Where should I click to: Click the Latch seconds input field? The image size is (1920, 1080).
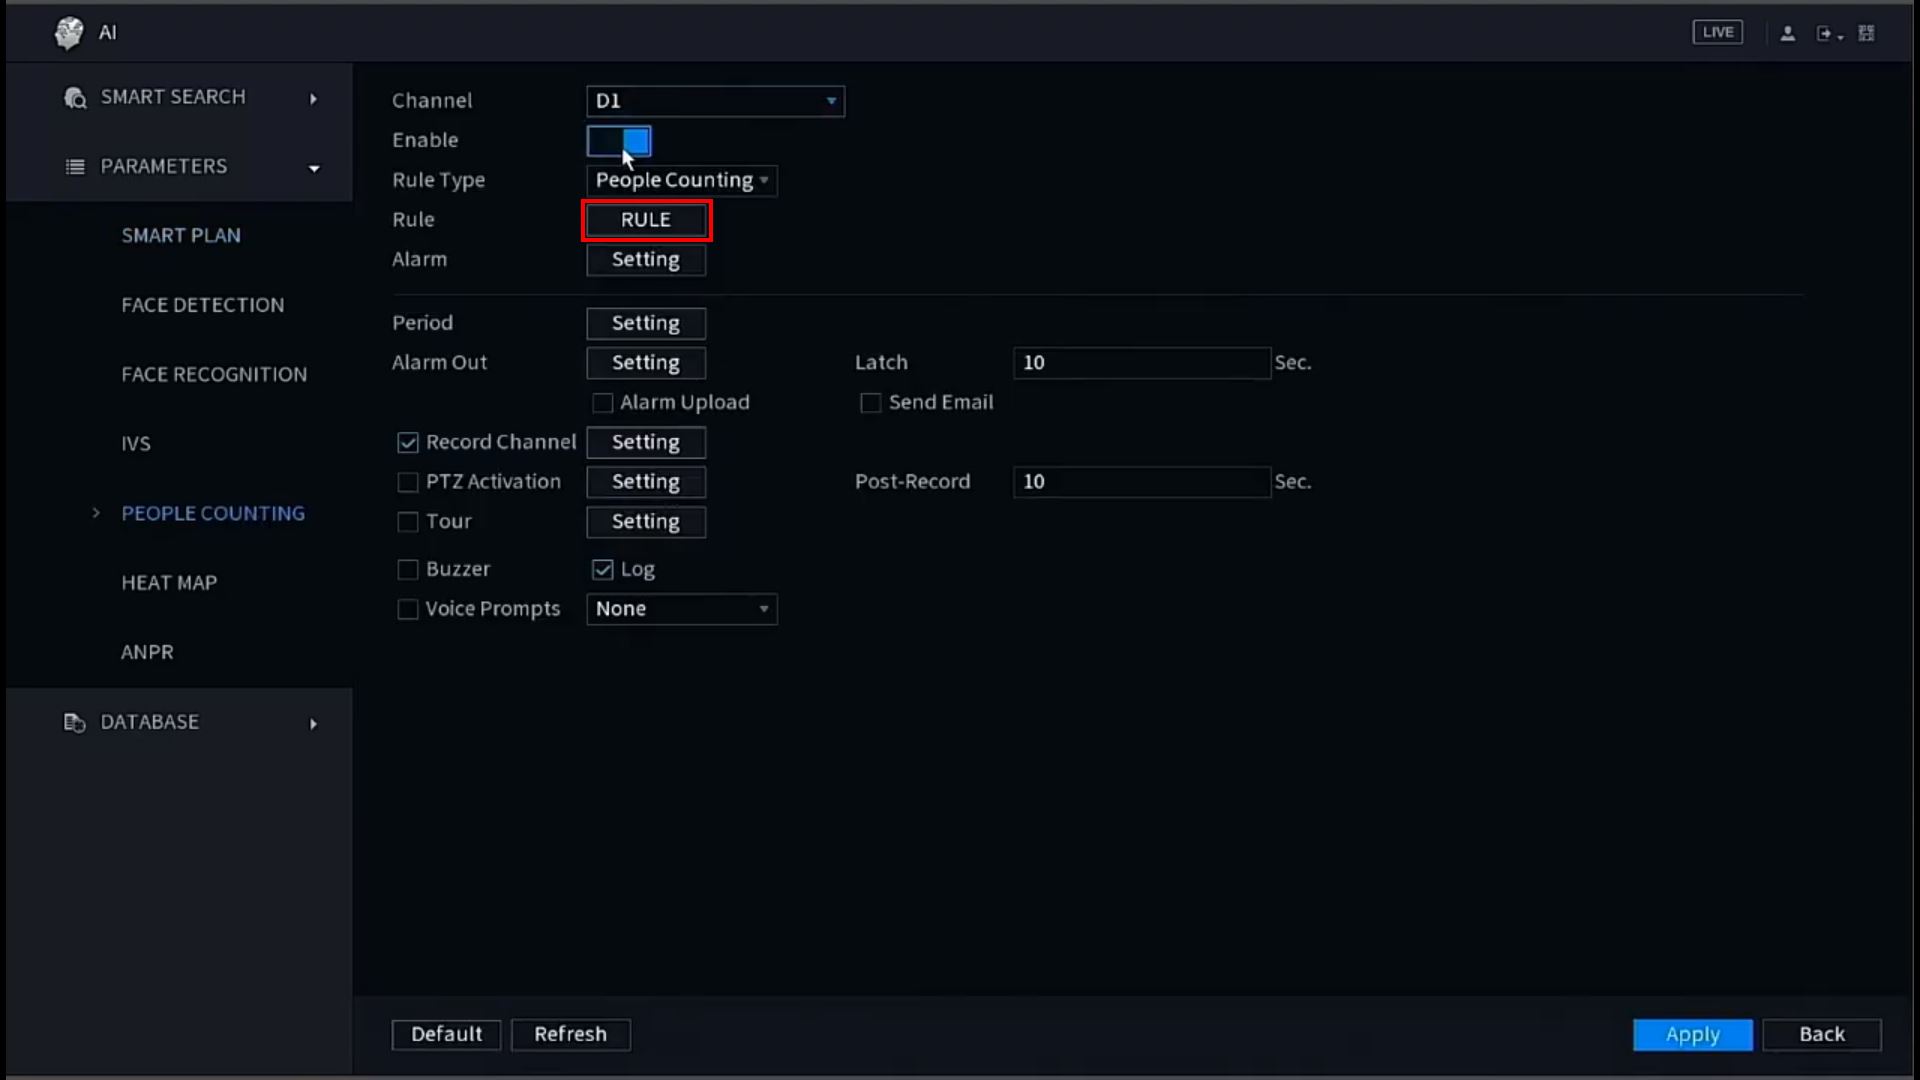(1141, 363)
